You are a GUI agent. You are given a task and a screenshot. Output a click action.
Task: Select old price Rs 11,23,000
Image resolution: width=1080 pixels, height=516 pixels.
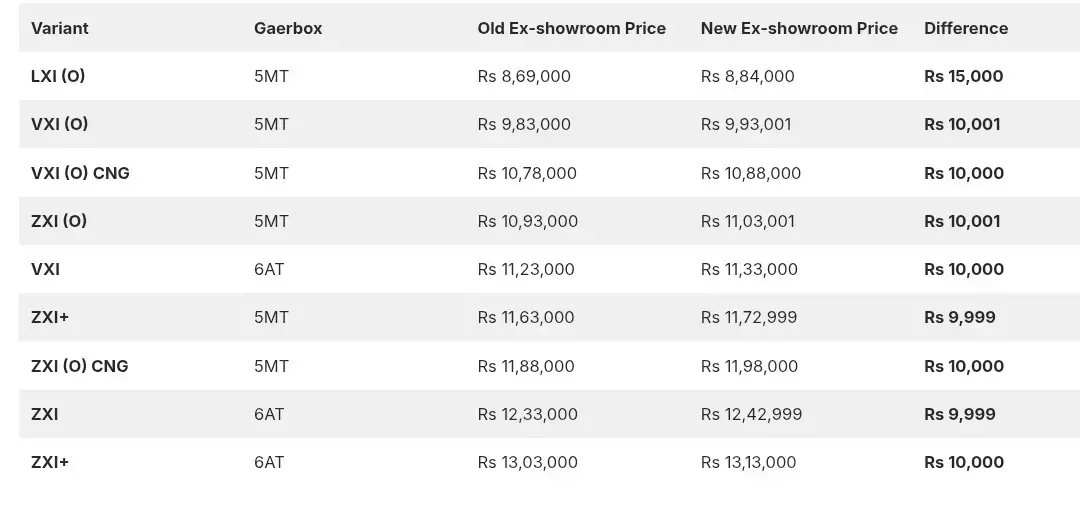526,269
